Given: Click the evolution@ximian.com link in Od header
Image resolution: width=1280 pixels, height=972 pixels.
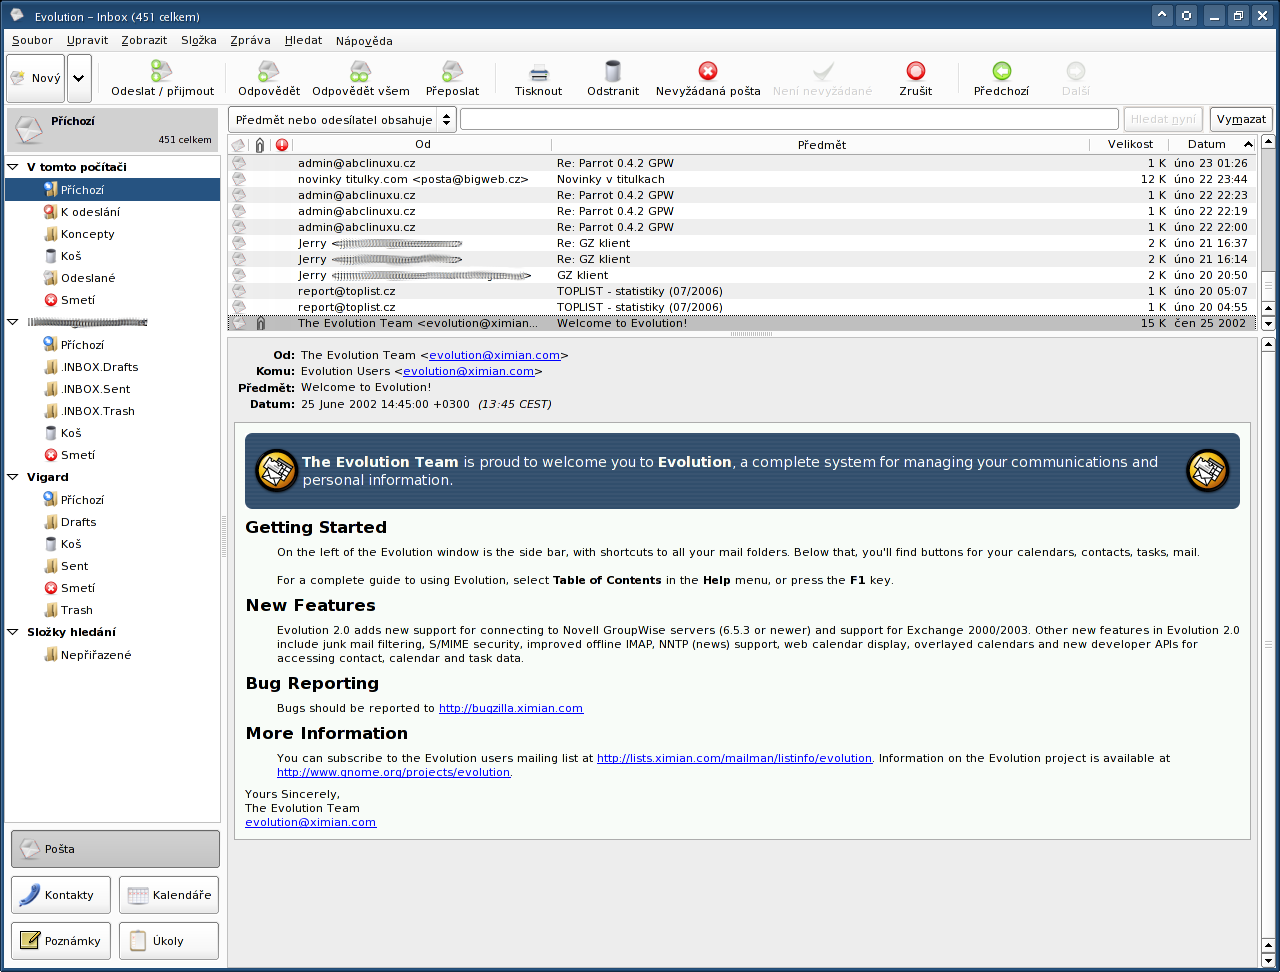Looking at the screenshot, I should [494, 355].
